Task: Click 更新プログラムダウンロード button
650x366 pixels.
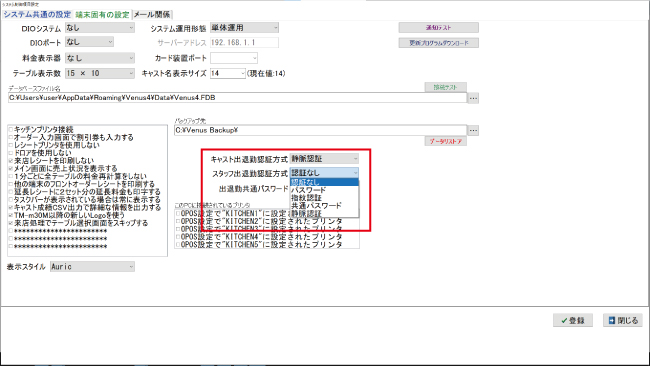Action: (x=439, y=43)
